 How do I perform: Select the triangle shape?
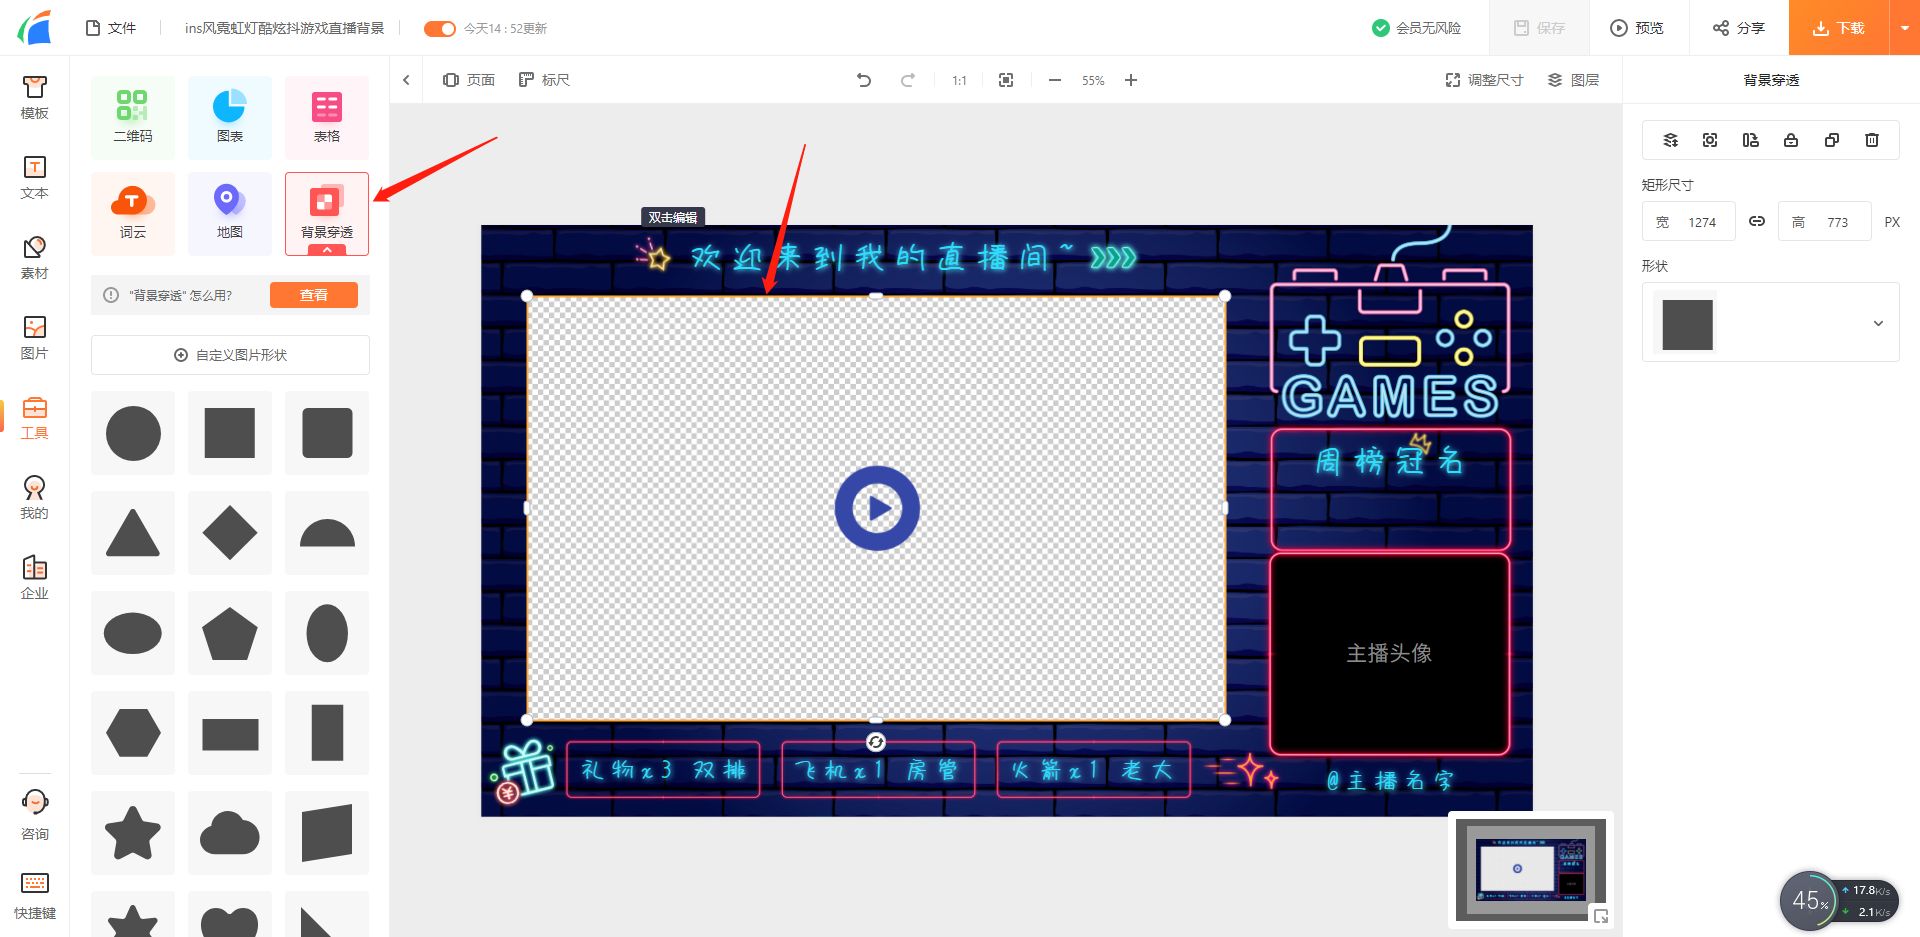pyautogui.click(x=133, y=533)
